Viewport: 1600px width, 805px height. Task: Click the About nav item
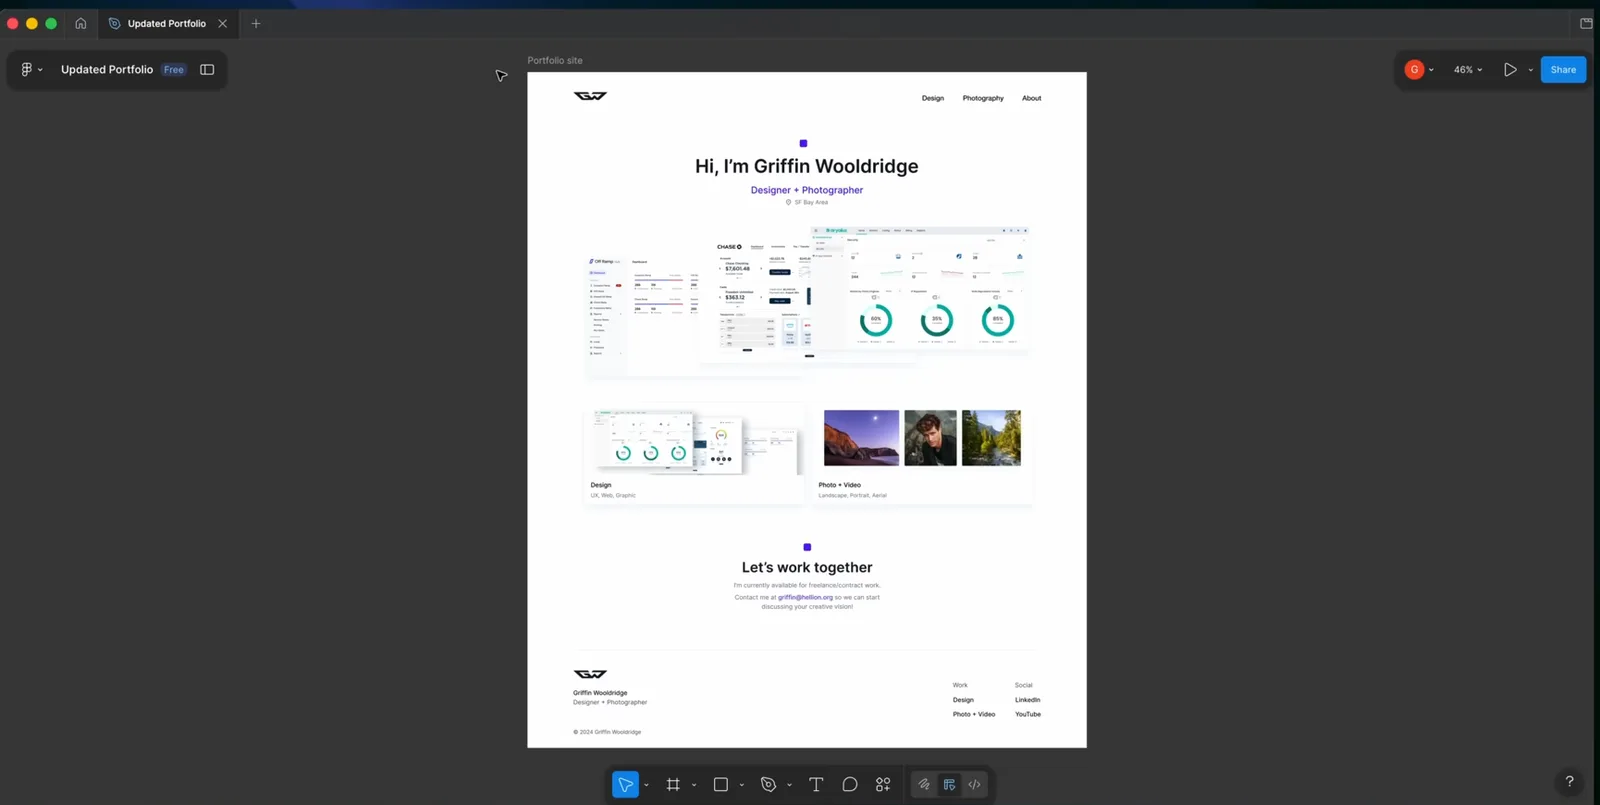(1032, 98)
